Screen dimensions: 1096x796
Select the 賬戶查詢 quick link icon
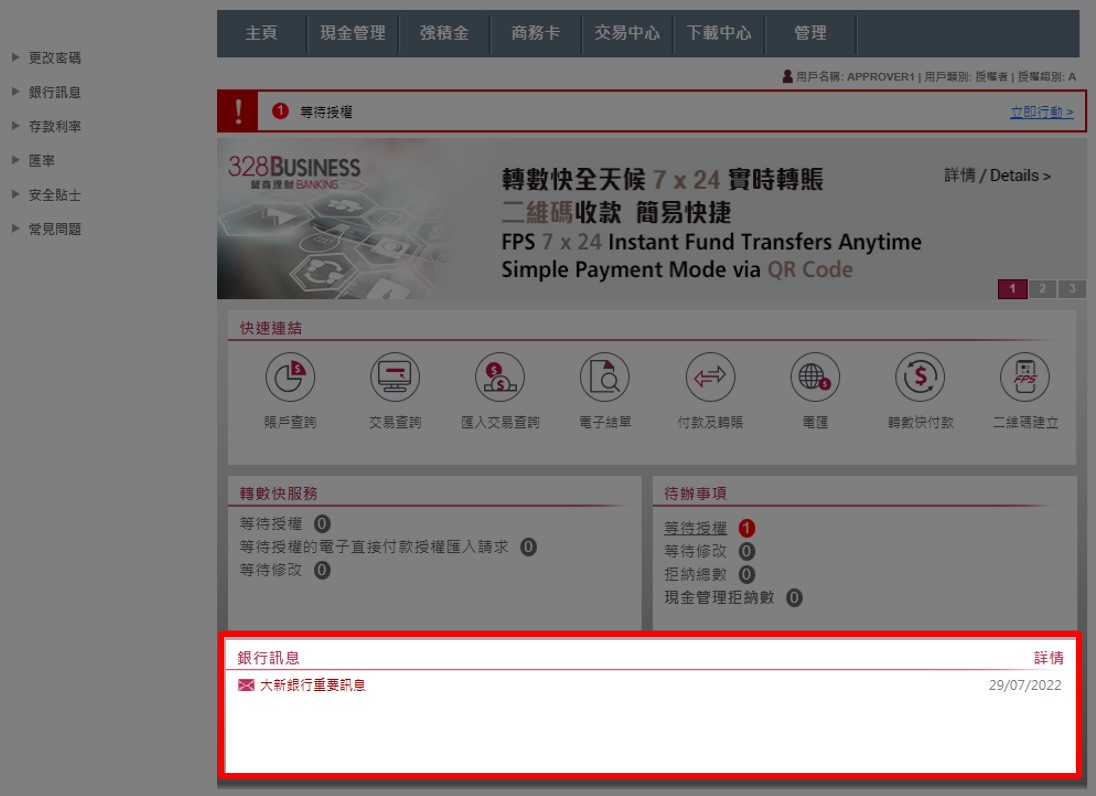coord(291,378)
